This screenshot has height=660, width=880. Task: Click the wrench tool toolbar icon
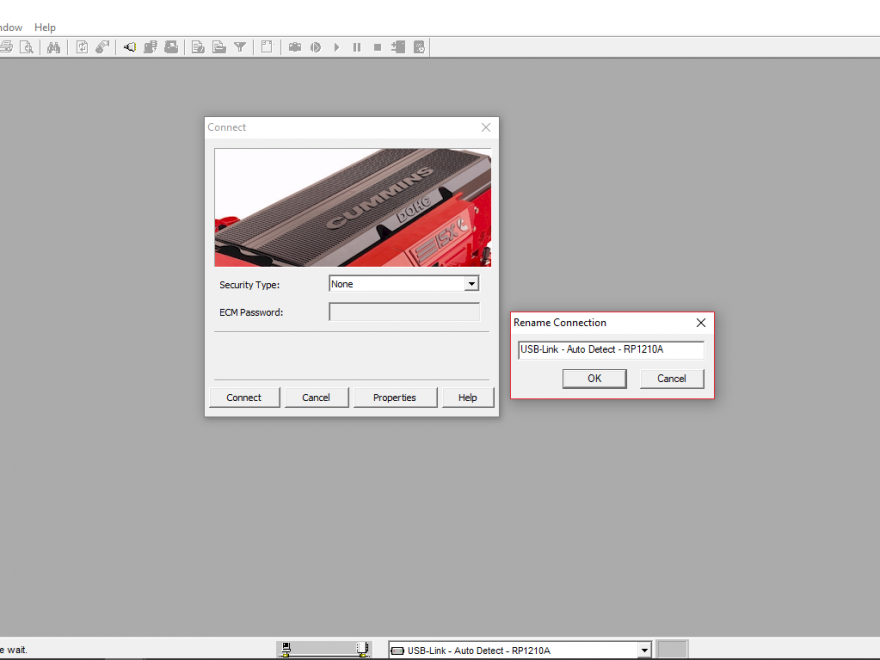click(x=102, y=47)
